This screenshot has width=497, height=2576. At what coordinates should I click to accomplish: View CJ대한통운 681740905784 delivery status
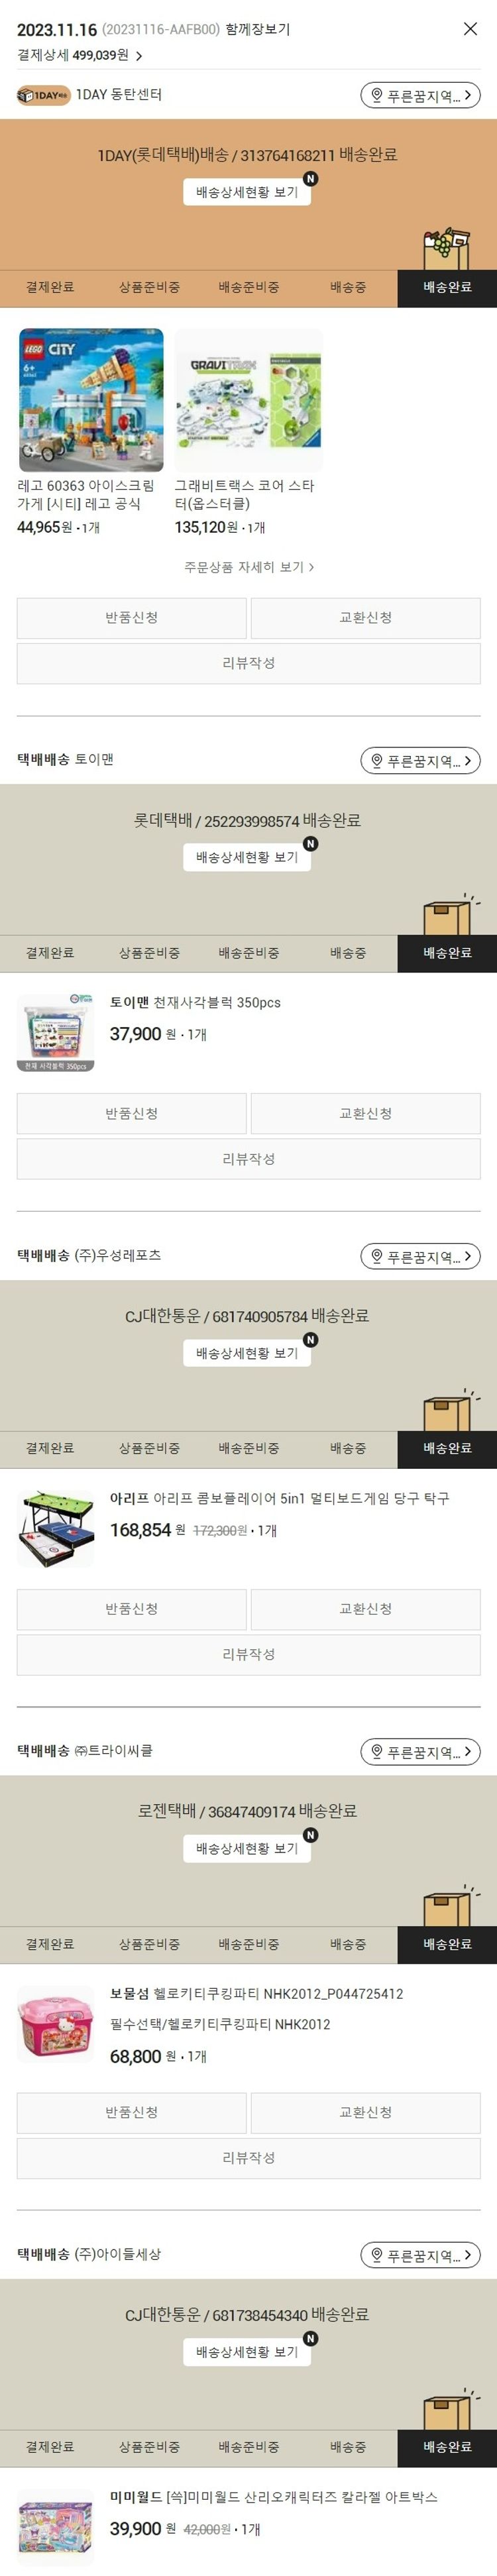coord(247,1353)
